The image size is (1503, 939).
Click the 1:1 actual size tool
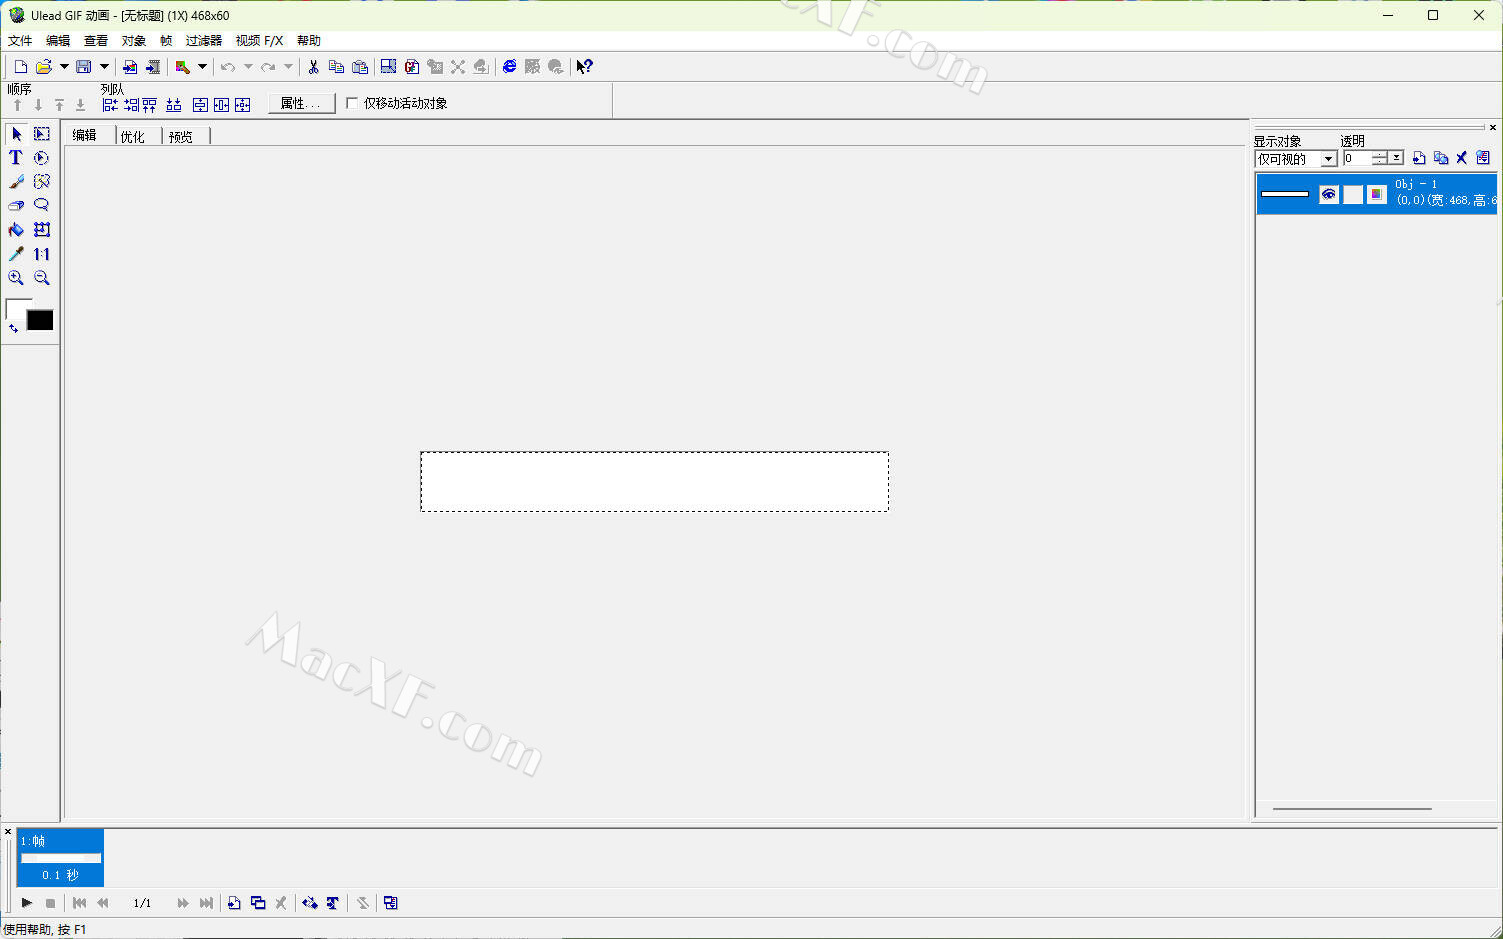[41, 254]
